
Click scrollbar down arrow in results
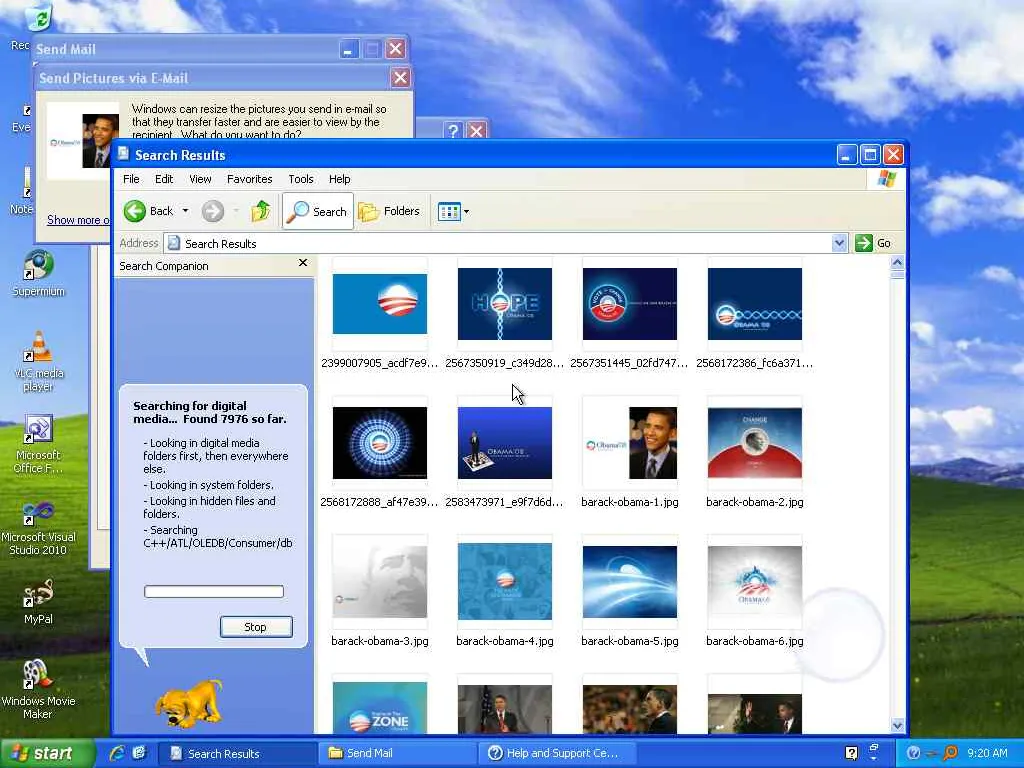(x=897, y=725)
